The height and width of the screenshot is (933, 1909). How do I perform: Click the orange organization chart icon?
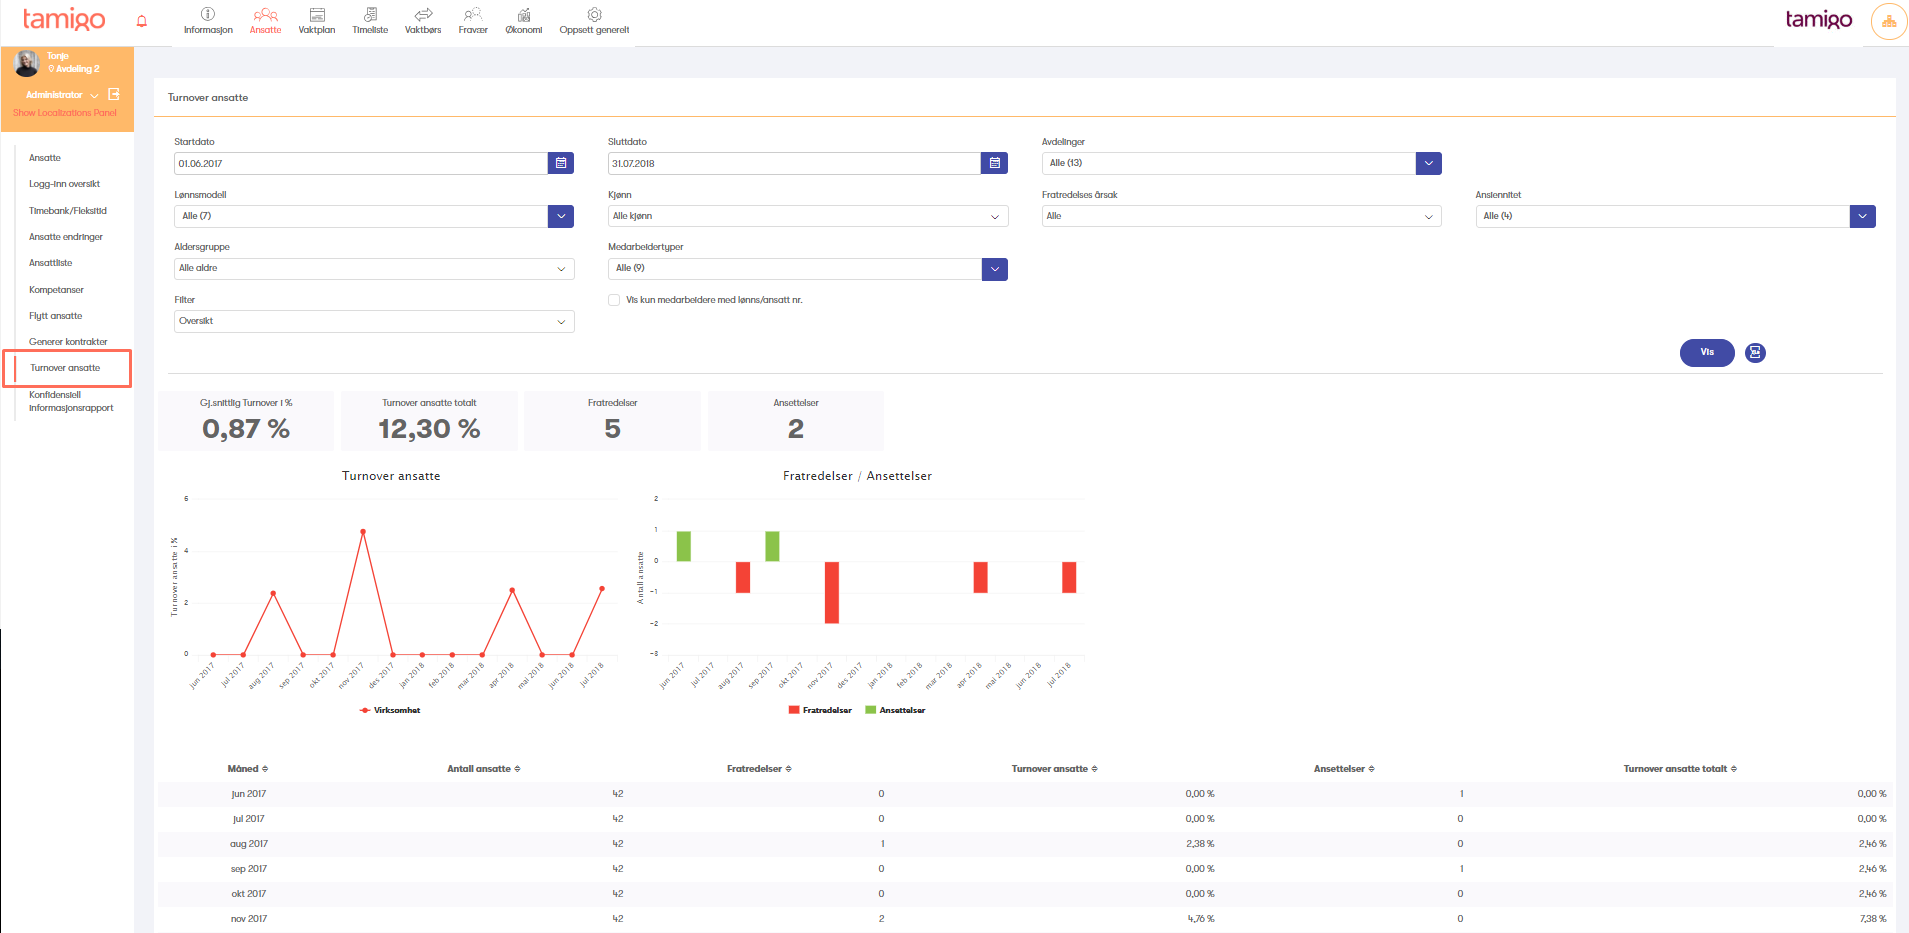[1889, 21]
